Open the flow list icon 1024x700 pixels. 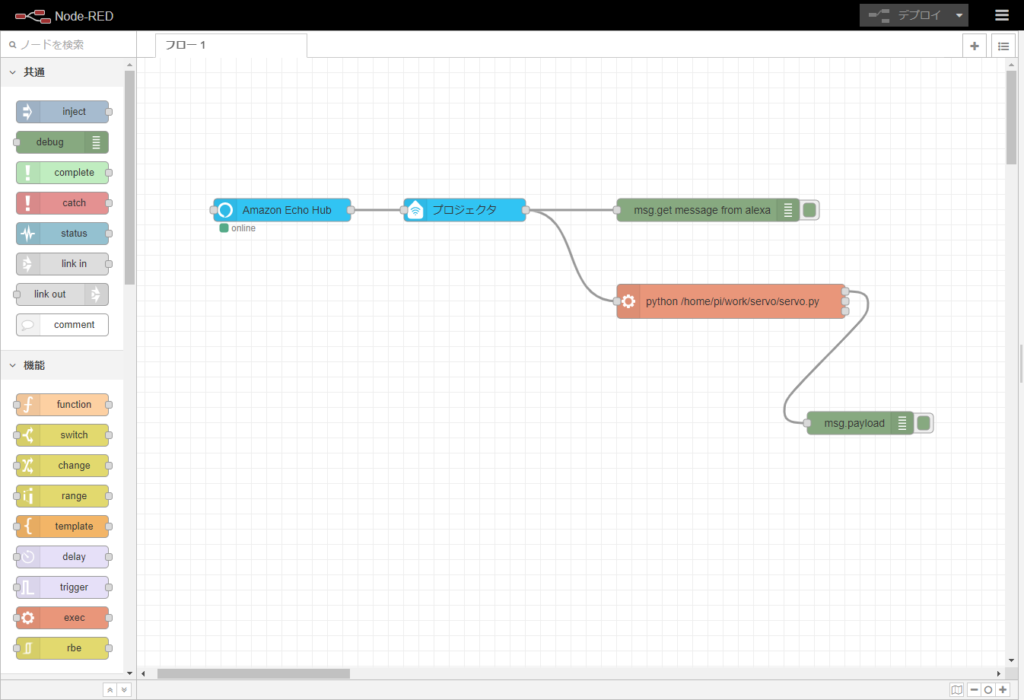[1003, 46]
